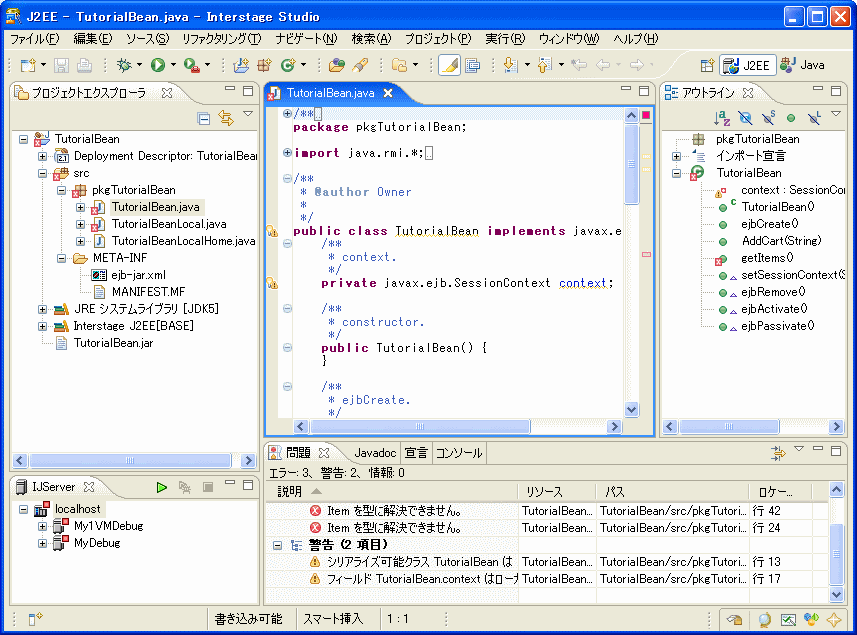The width and height of the screenshot is (857, 635).
Task: Select getItems() in the Outline
Action: click(x=767, y=258)
